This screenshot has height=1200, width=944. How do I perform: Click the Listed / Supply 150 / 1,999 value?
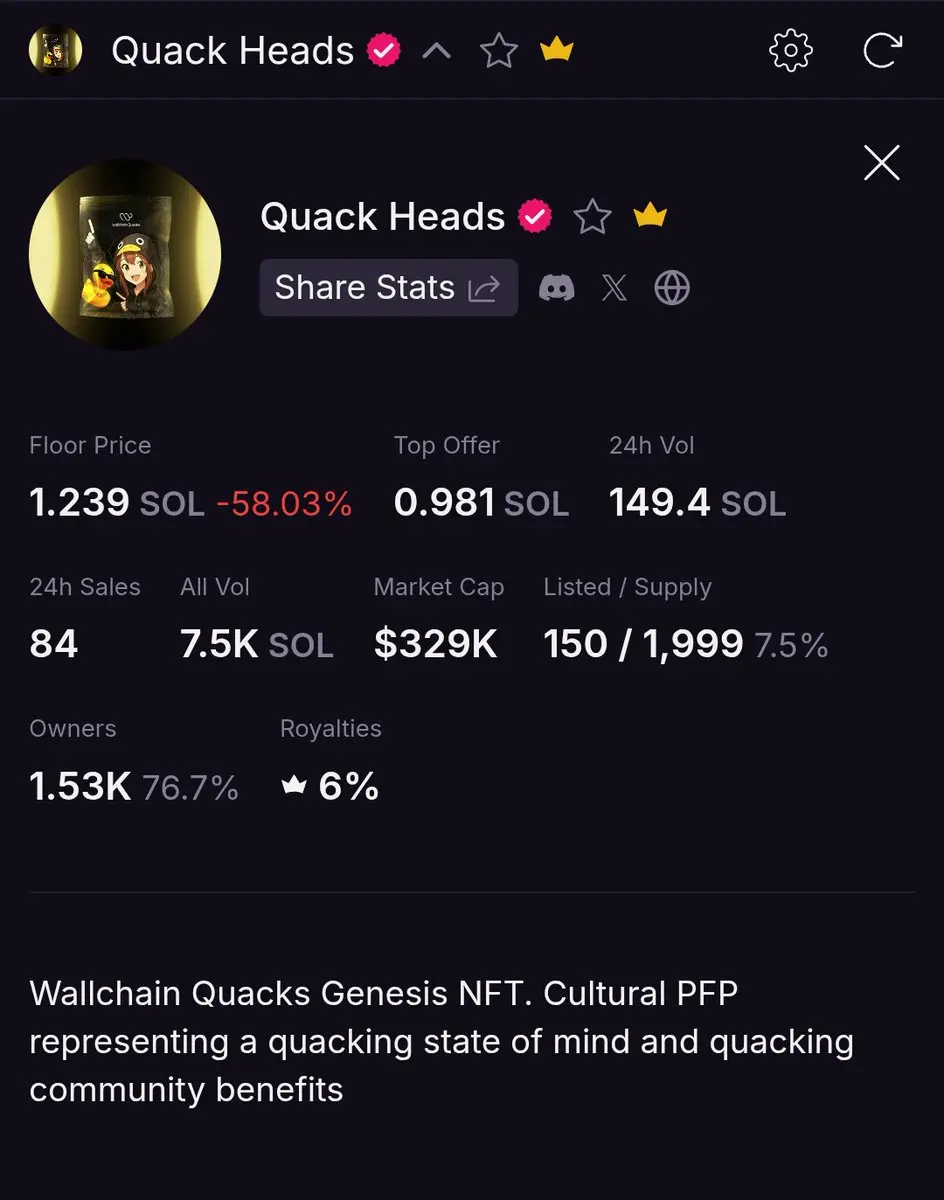pos(643,645)
